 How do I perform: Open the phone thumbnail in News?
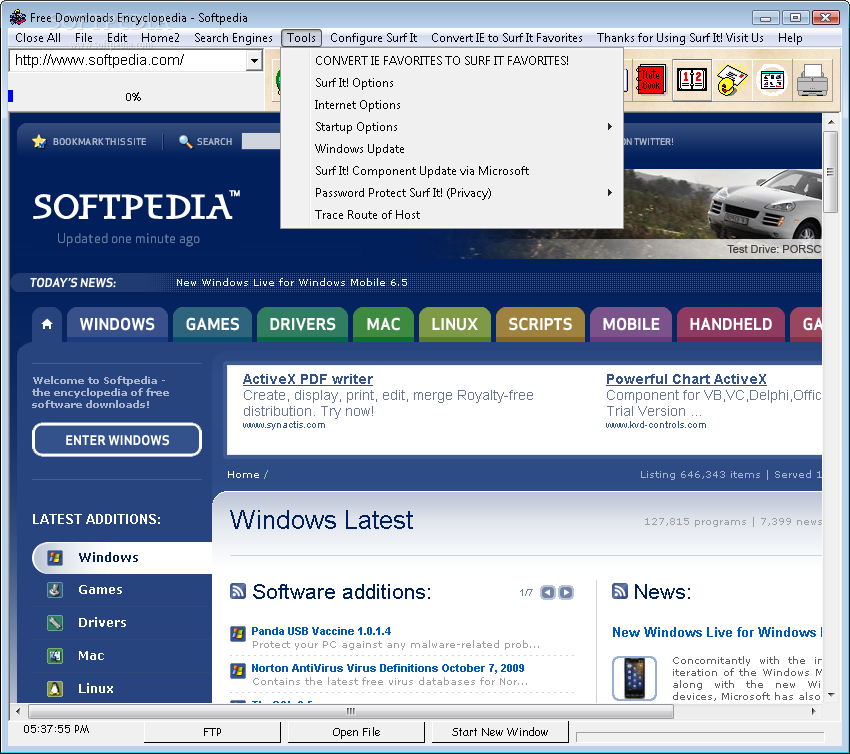(634, 678)
